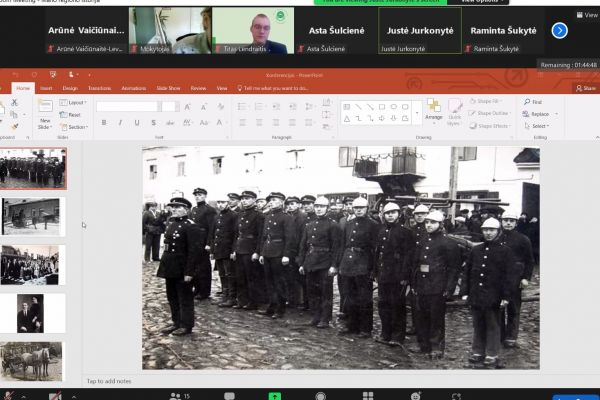
Task: Select the Oval shape
Action: (x=393, y=107)
